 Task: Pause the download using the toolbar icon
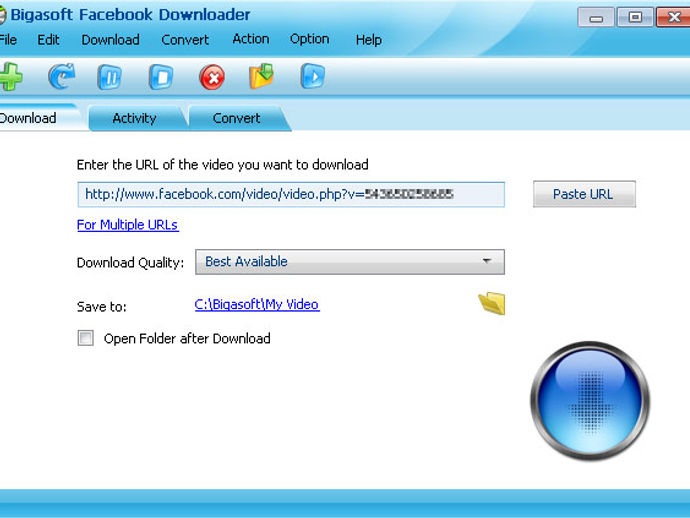110,77
